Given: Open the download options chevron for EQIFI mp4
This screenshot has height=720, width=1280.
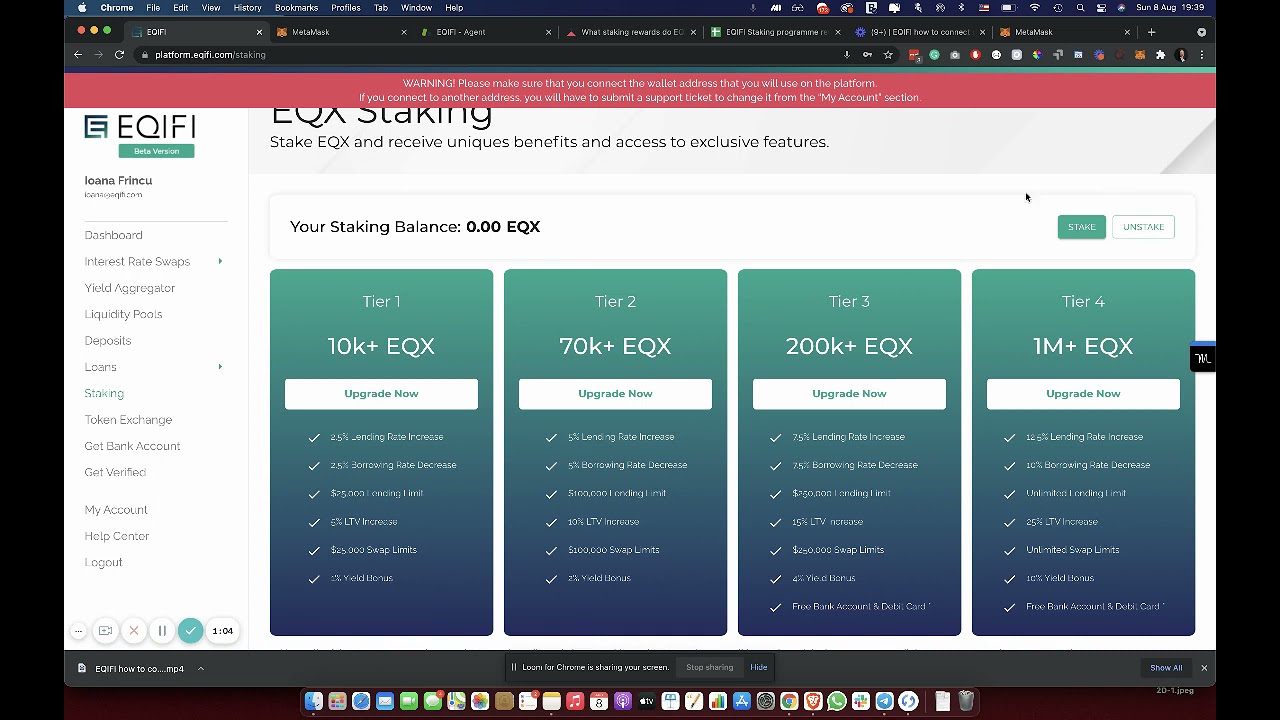Looking at the screenshot, I should pyautogui.click(x=201, y=668).
